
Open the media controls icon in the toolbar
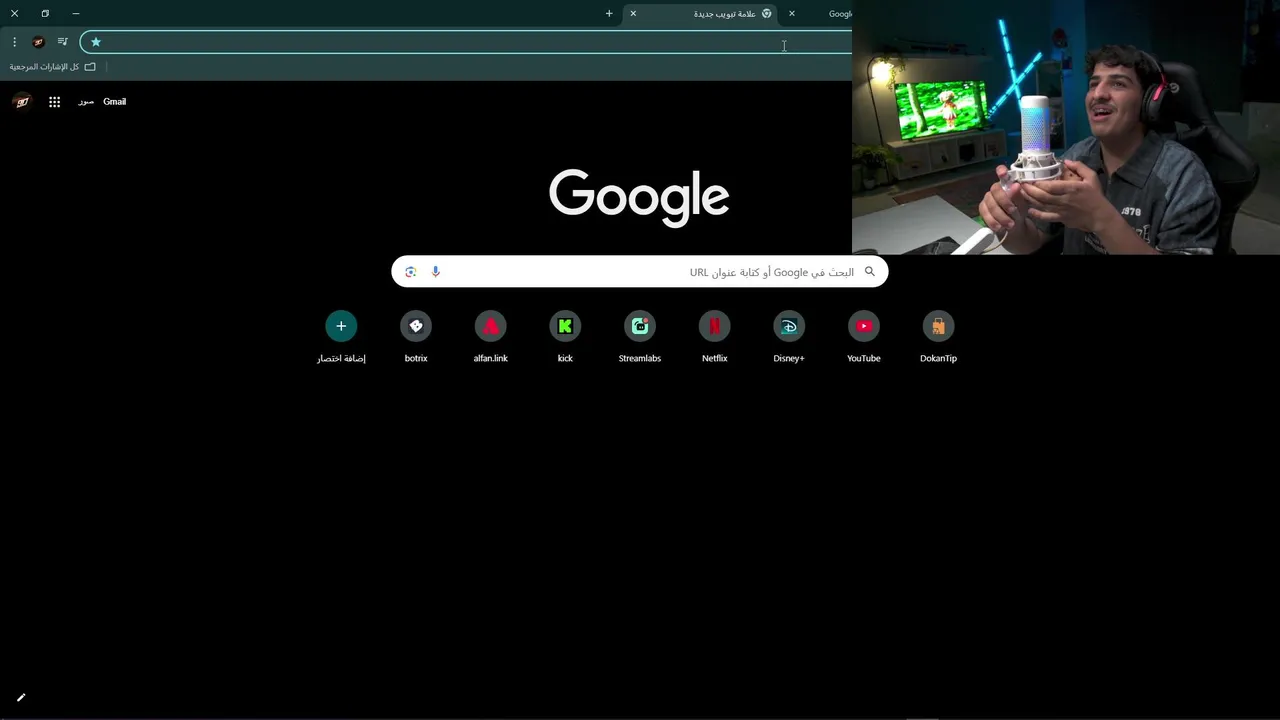click(62, 42)
